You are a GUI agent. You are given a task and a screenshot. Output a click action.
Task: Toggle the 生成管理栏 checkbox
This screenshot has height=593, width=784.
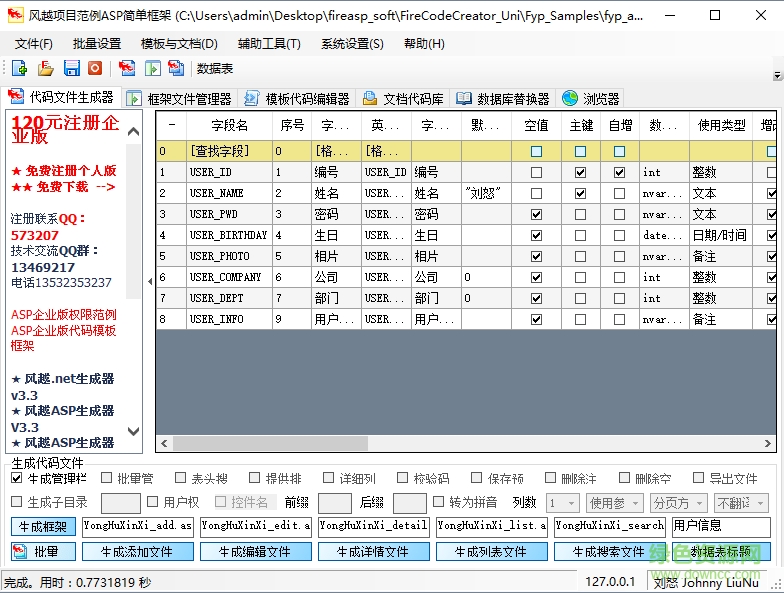[x=16, y=478]
